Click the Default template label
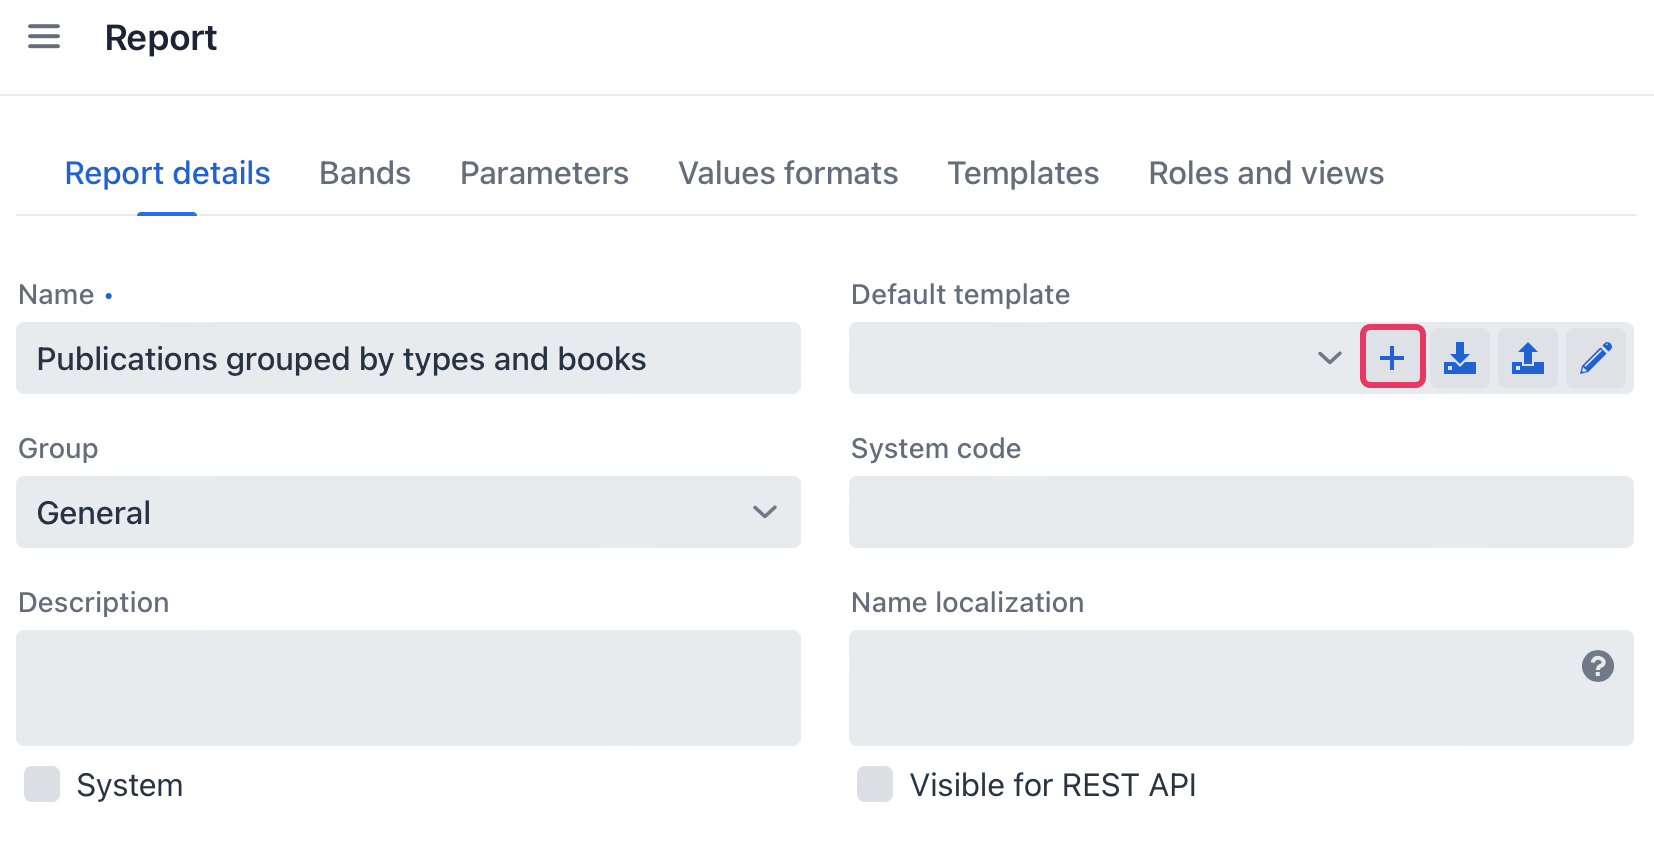The height and width of the screenshot is (842, 1654). (960, 294)
